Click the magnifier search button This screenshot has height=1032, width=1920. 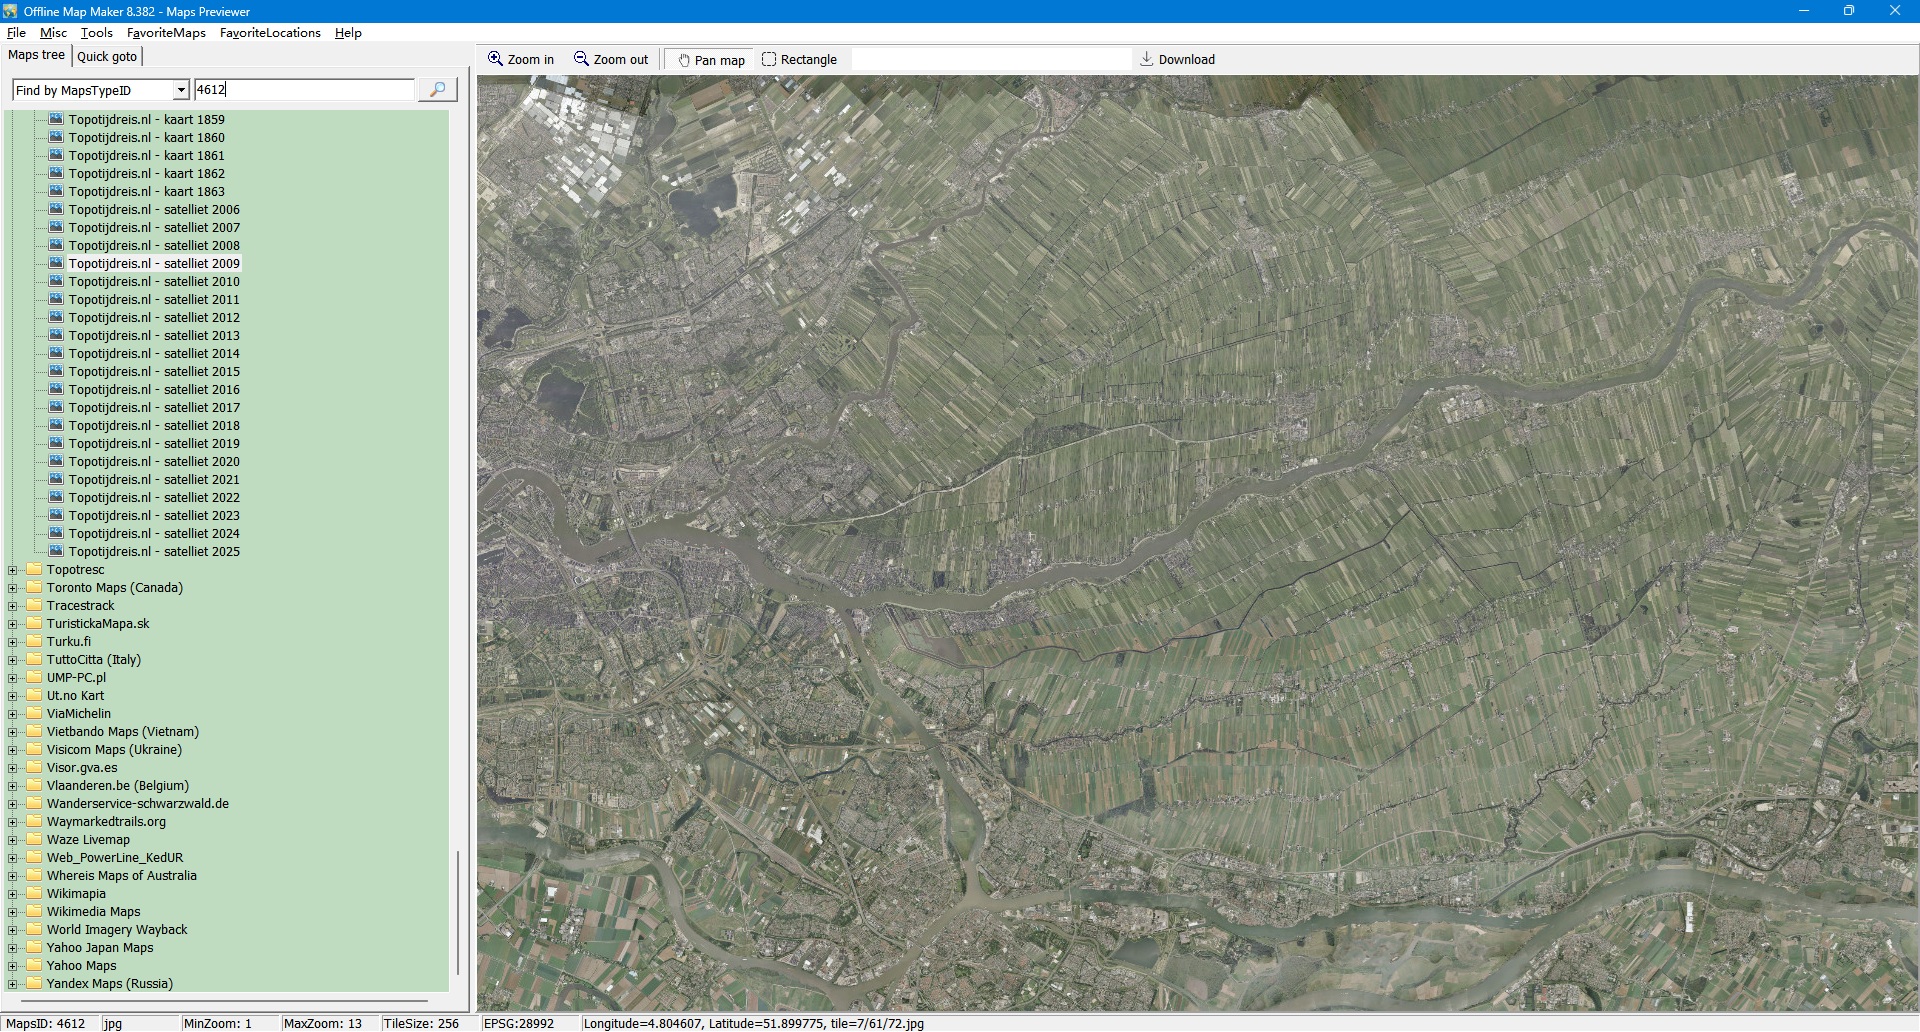click(x=437, y=90)
